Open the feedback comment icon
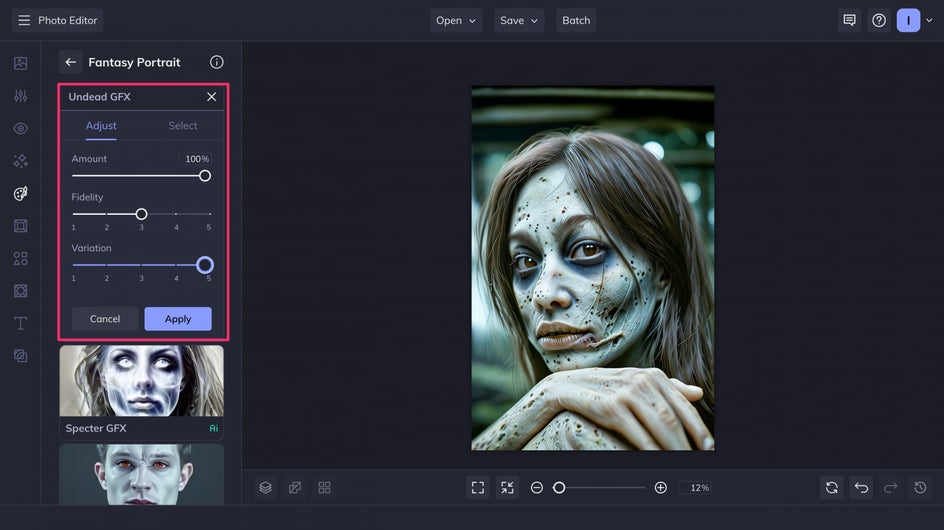Screen dimensions: 944x530 coord(849,20)
